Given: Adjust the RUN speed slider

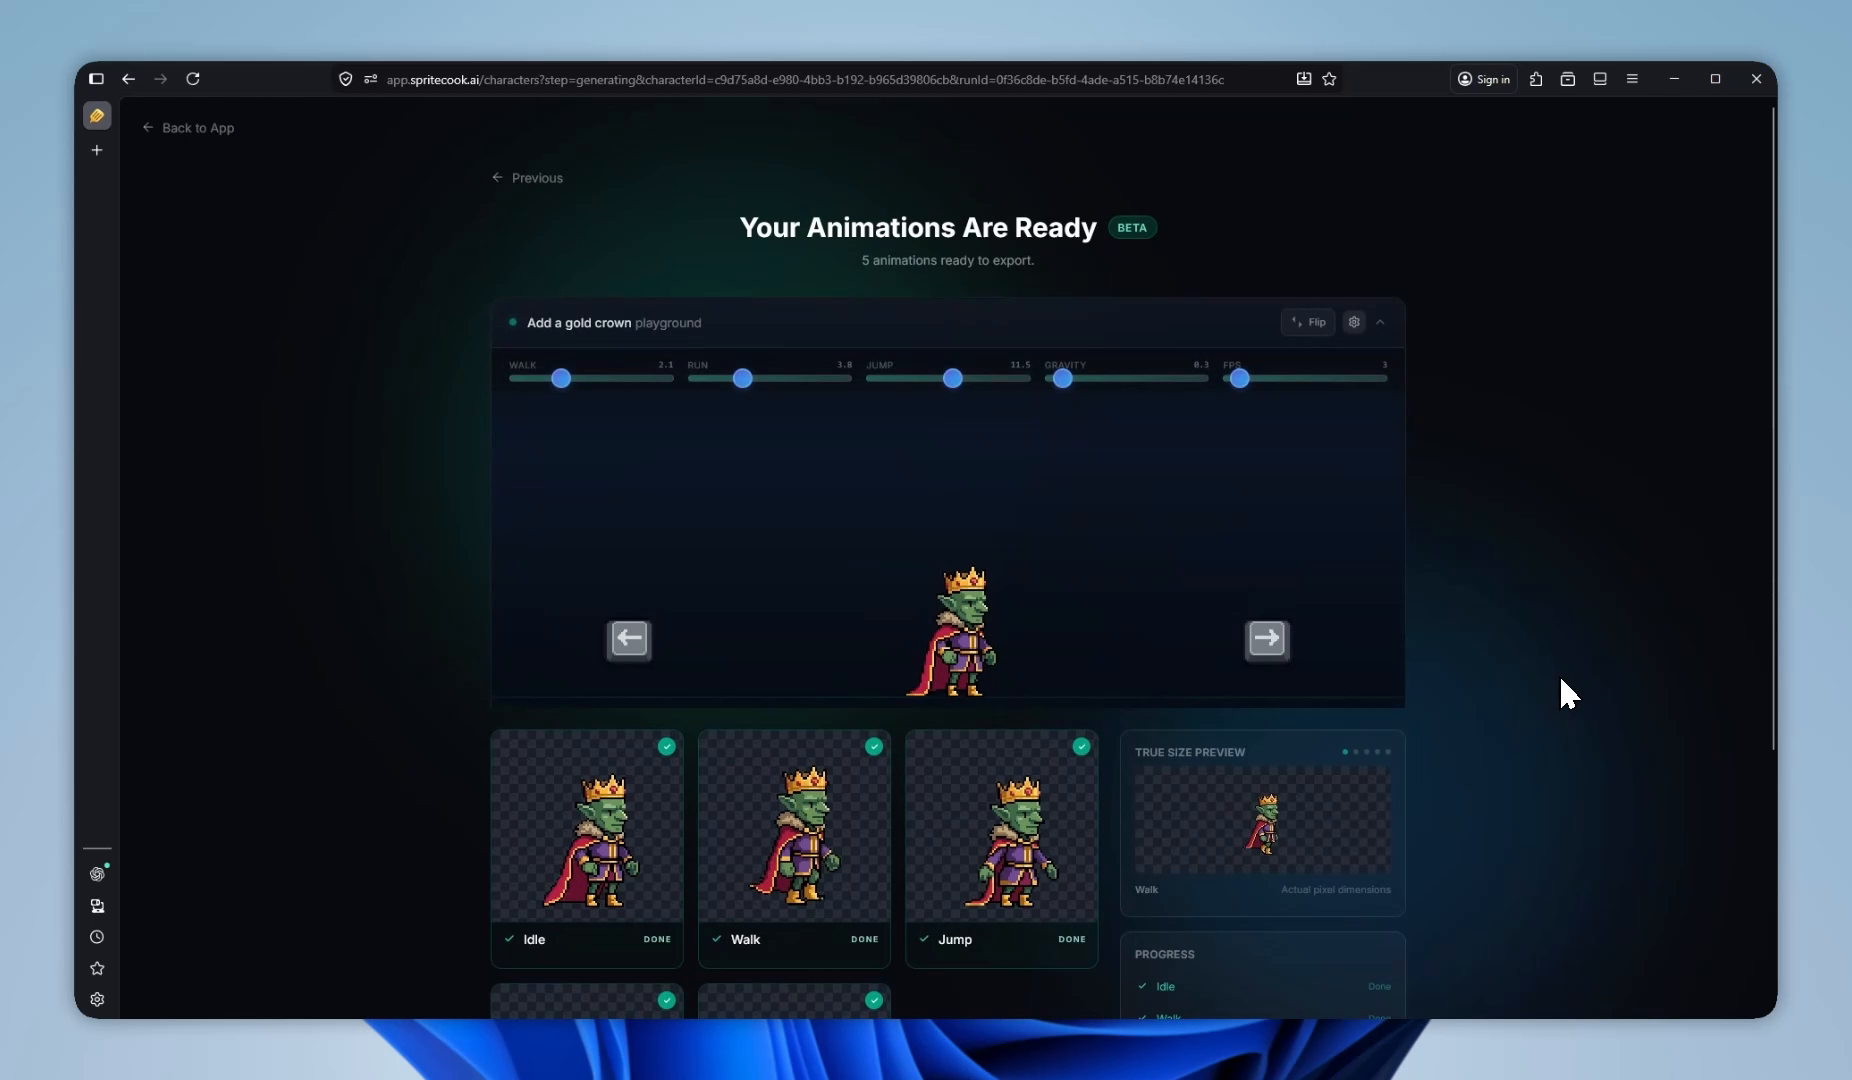Looking at the screenshot, I should (770, 378).
